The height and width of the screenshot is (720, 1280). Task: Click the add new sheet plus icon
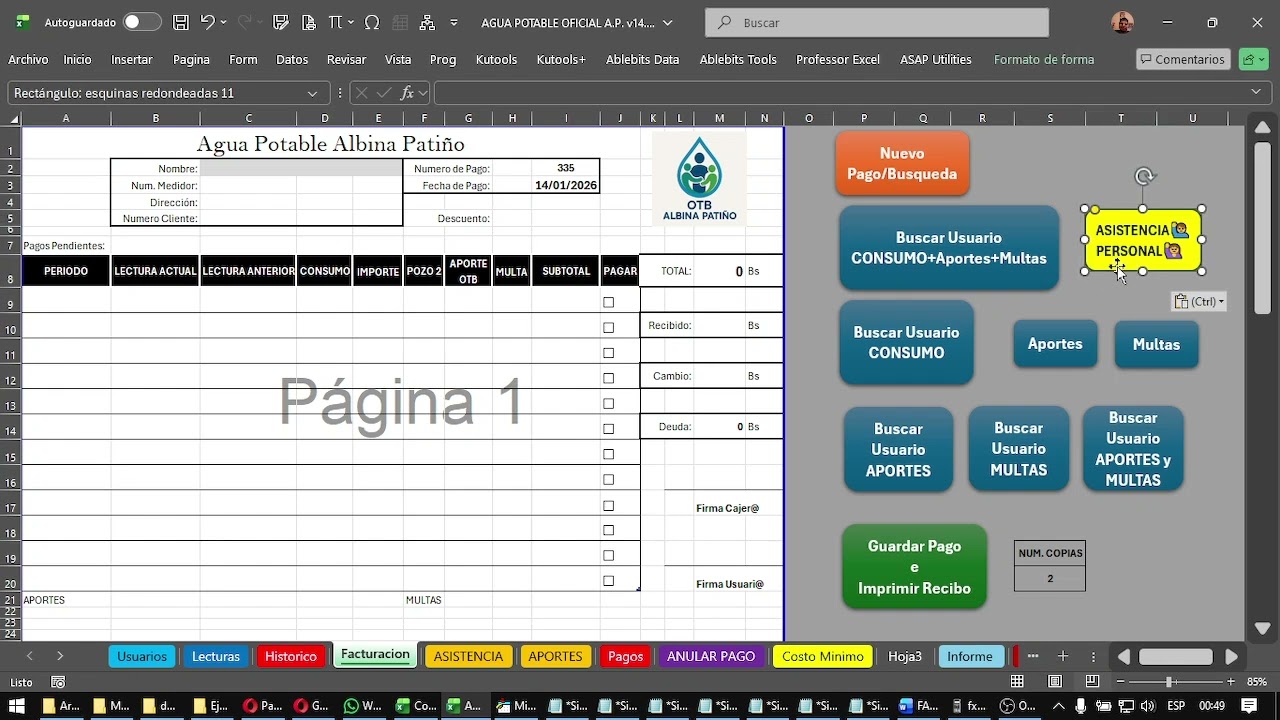pyautogui.click(x=1063, y=656)
